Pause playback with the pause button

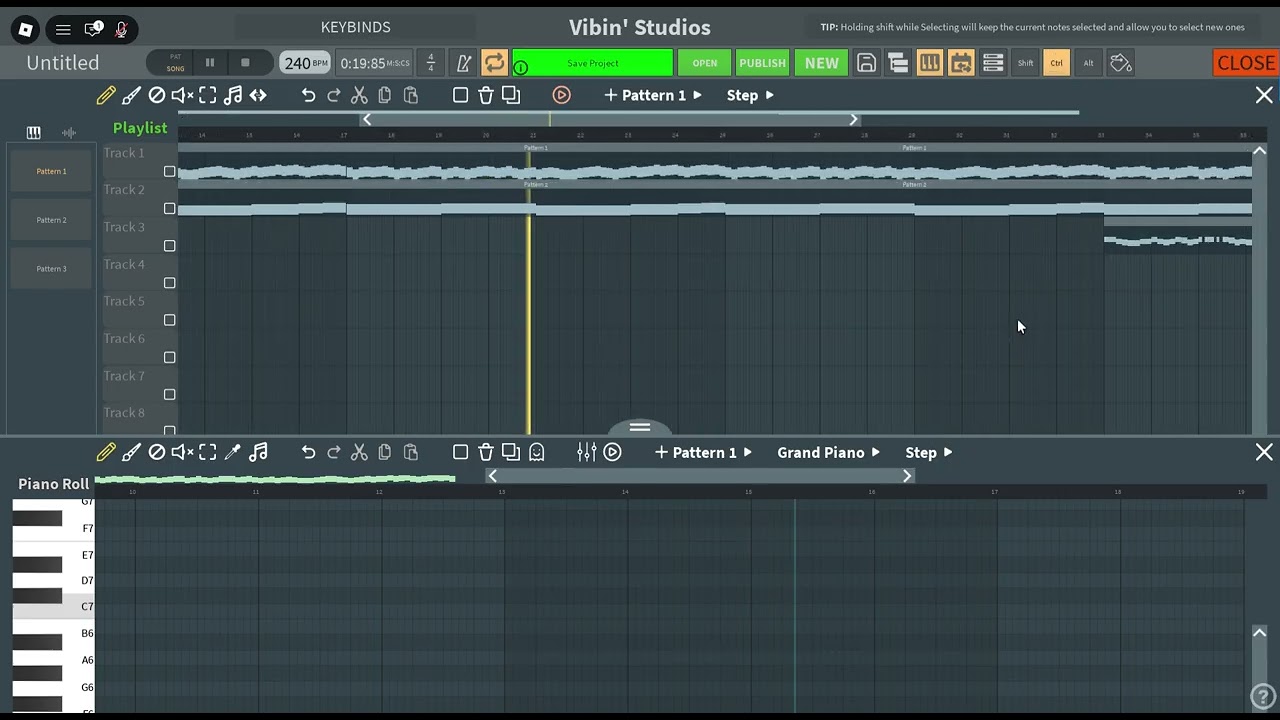[x=210, y=63]
